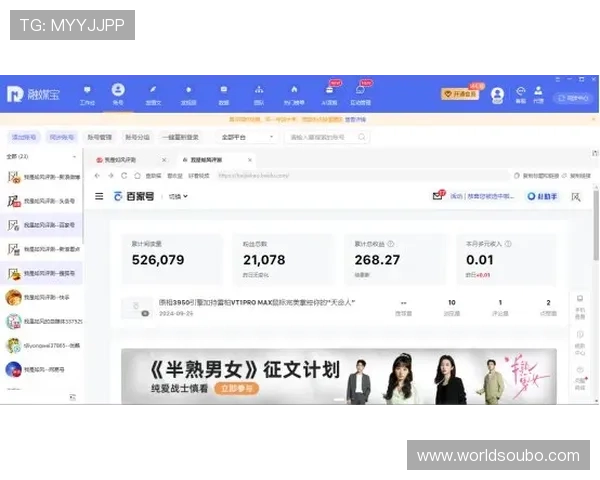Open the VT1PRO MAX article title
The width and height of the screenshot is (600, 480).
click(257, 302)
